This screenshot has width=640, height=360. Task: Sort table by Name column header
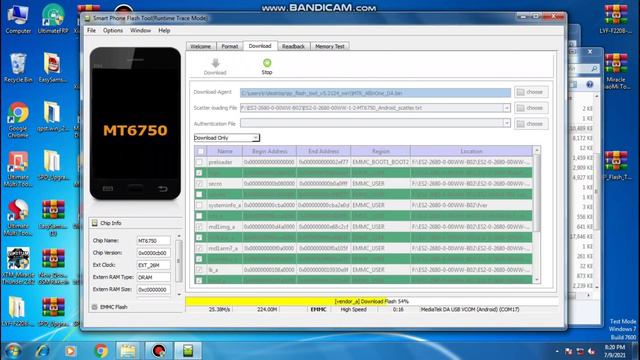(x=225, y=151)
